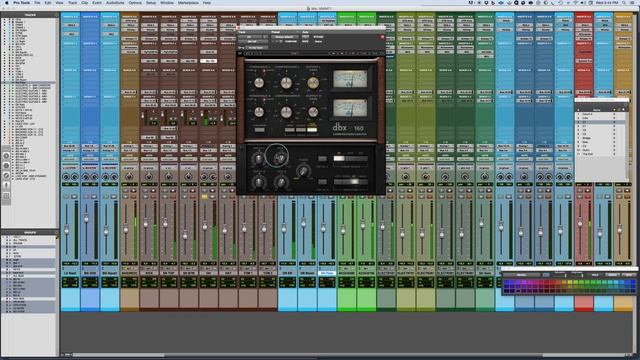Select the lit Gain Change meter button
640x360 pixels.
[x=312, y=130]
